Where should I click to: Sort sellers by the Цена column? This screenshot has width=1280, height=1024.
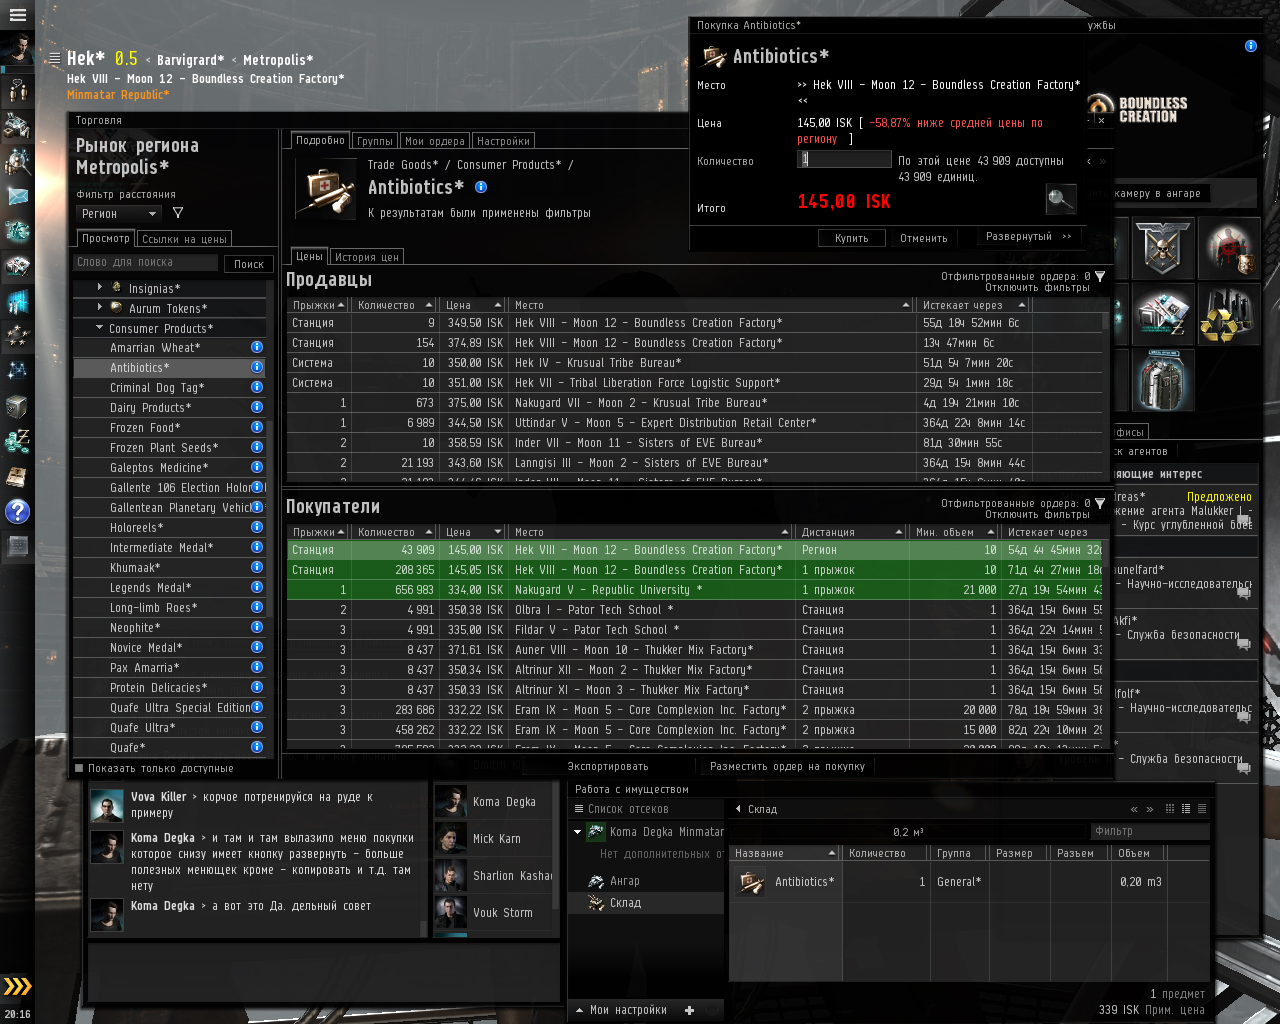point(474,305)
